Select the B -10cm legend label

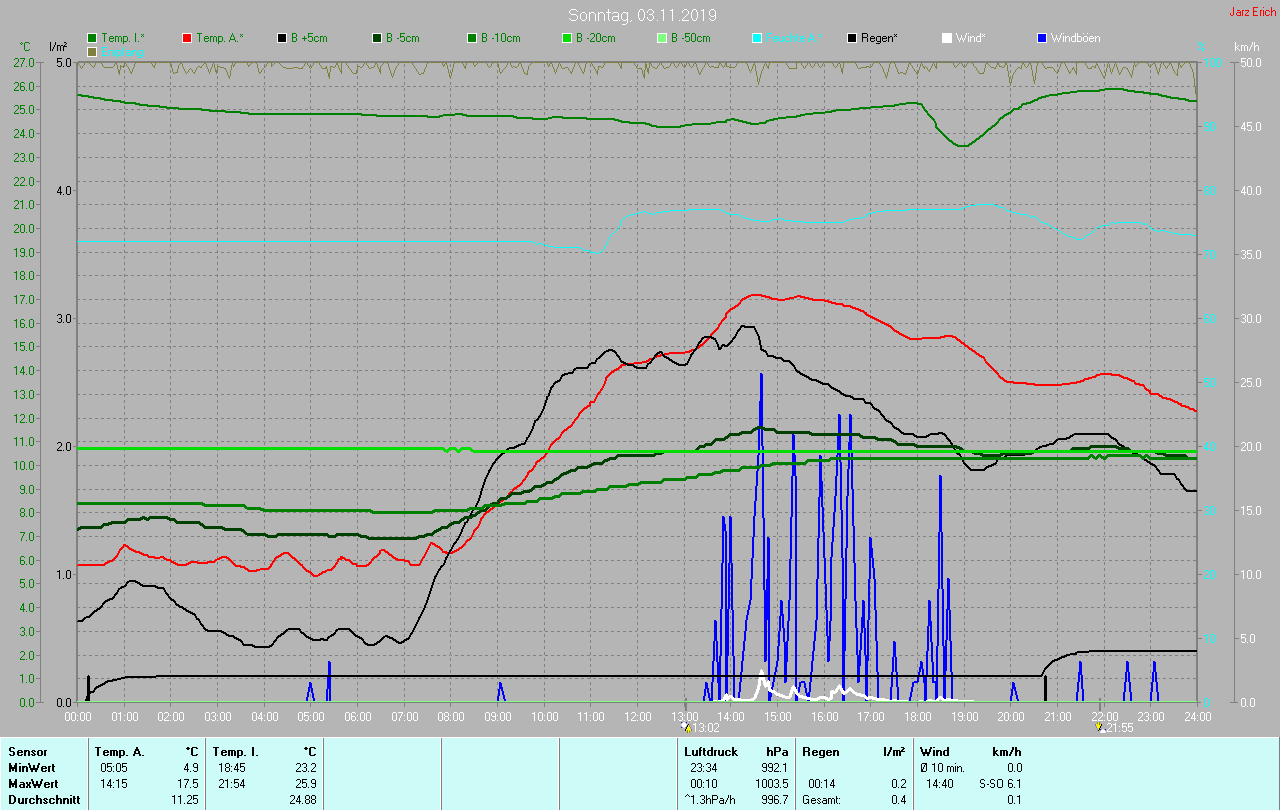500,38
